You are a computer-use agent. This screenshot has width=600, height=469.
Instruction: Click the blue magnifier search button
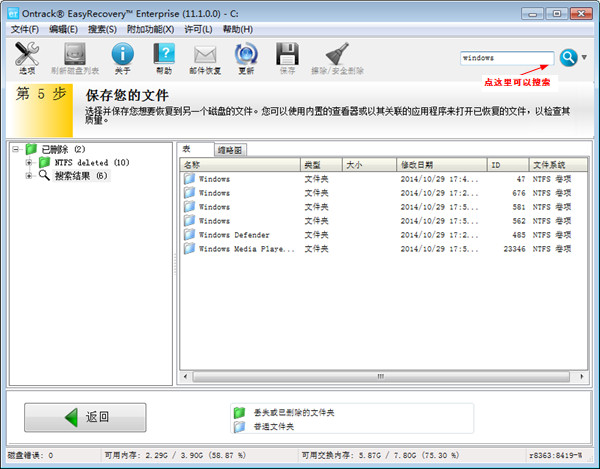[x=569, y=58]
